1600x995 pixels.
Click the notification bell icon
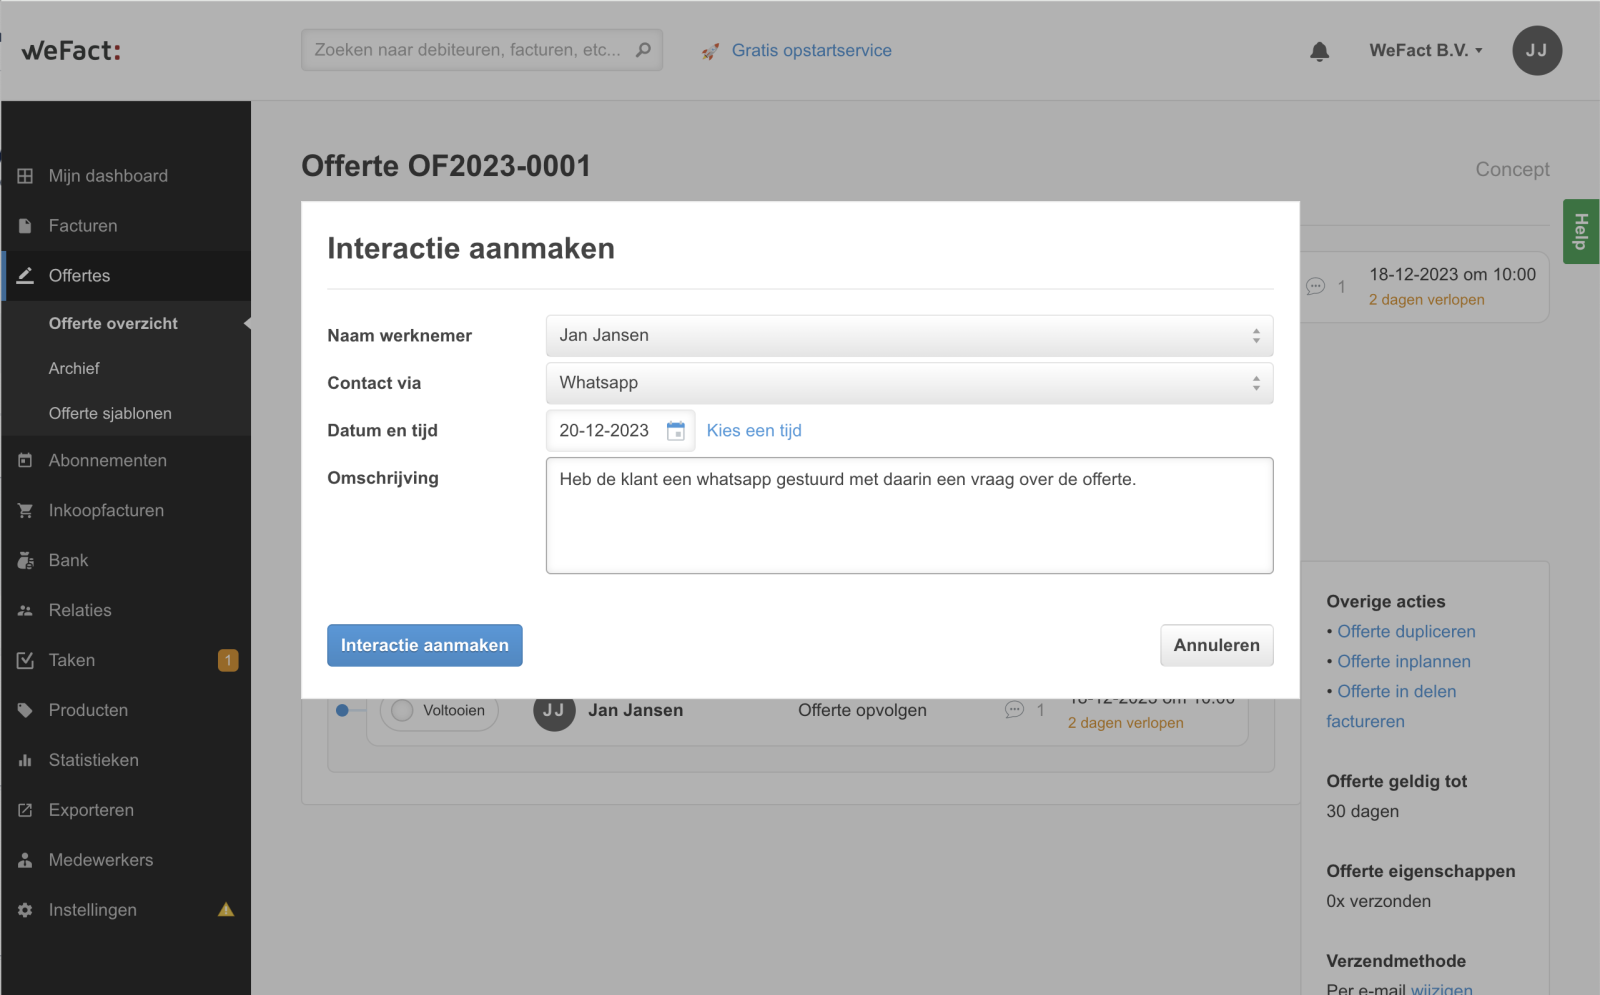pyautogui.click(x=1319, y=51)
